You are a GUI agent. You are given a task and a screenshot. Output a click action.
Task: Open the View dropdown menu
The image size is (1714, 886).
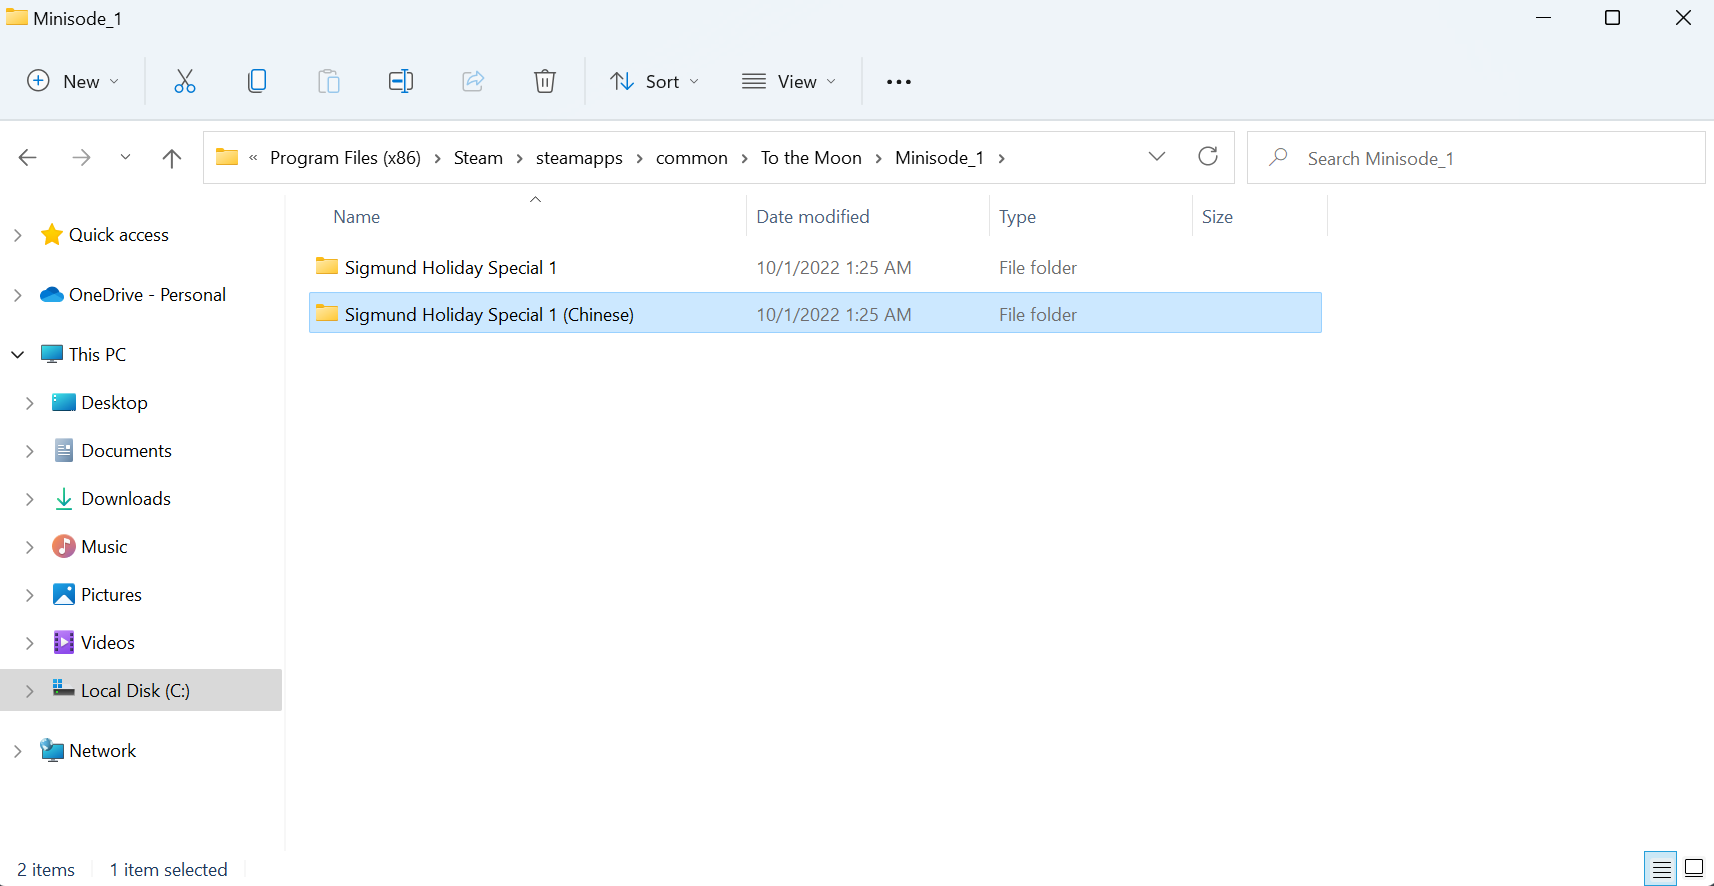(789, 82)
